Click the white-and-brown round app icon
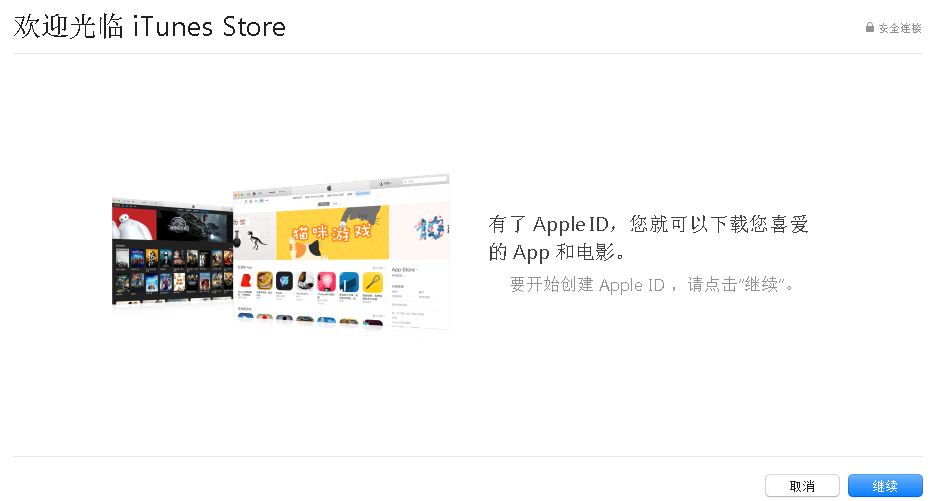The height and width of the screenshot is (501, 943). (305, 281)
